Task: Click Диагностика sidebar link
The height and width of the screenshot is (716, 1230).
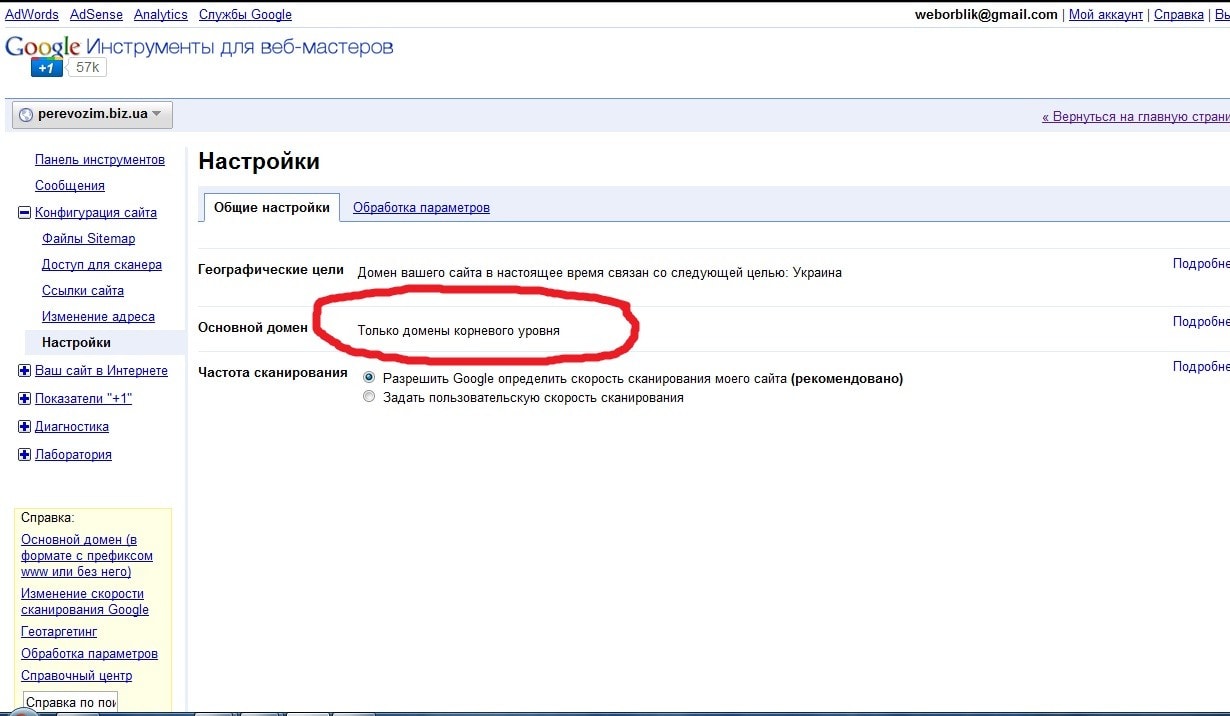Action: [72, 427]
